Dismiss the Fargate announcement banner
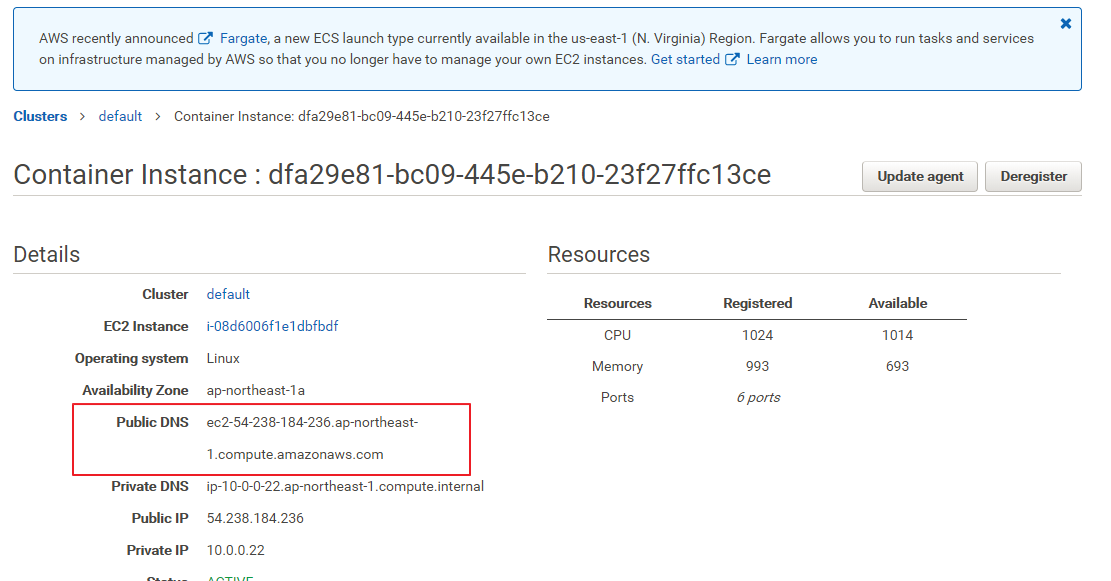1111x581 pixels. click(x=1066, y=23)
